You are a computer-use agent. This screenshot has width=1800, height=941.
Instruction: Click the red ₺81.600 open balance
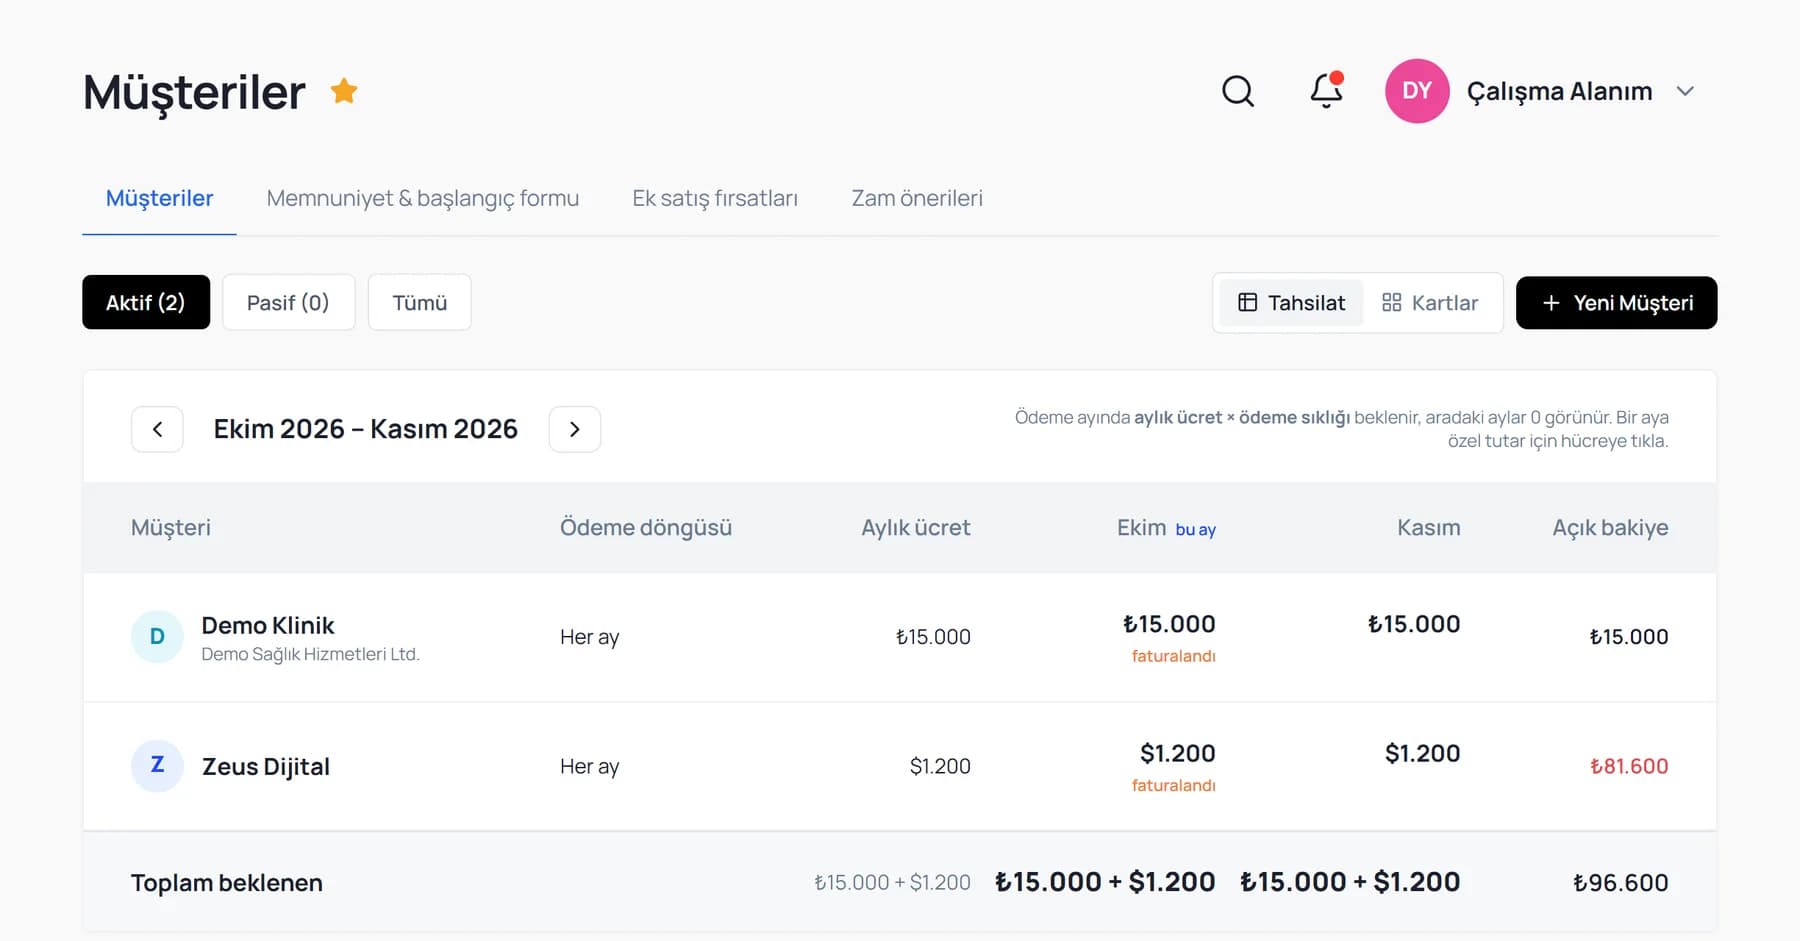click(1629, 766)
